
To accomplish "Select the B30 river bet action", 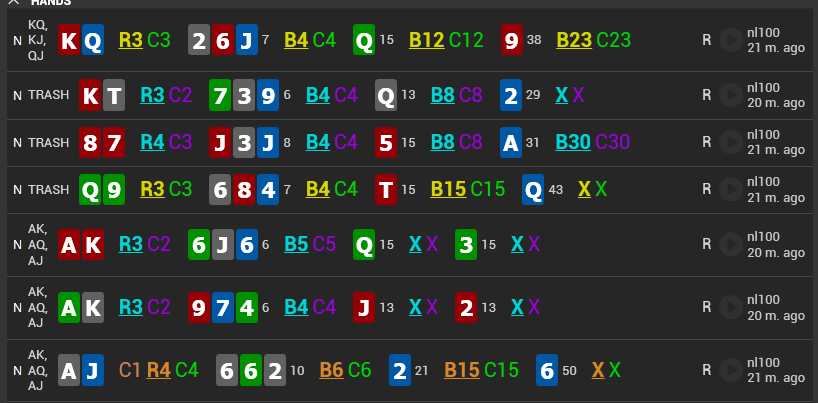I will point(573,142).
